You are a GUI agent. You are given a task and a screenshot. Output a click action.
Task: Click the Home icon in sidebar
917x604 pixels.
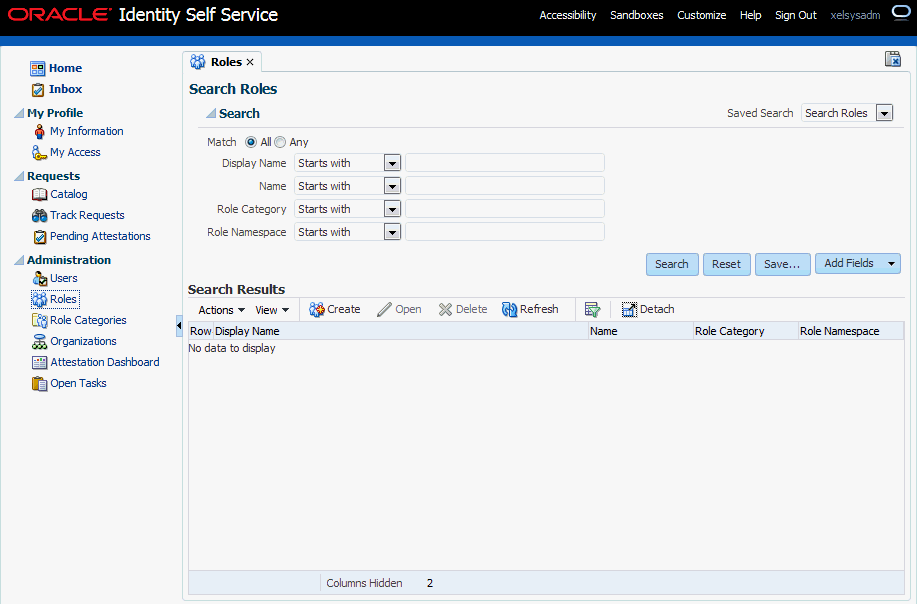(37, 68)
